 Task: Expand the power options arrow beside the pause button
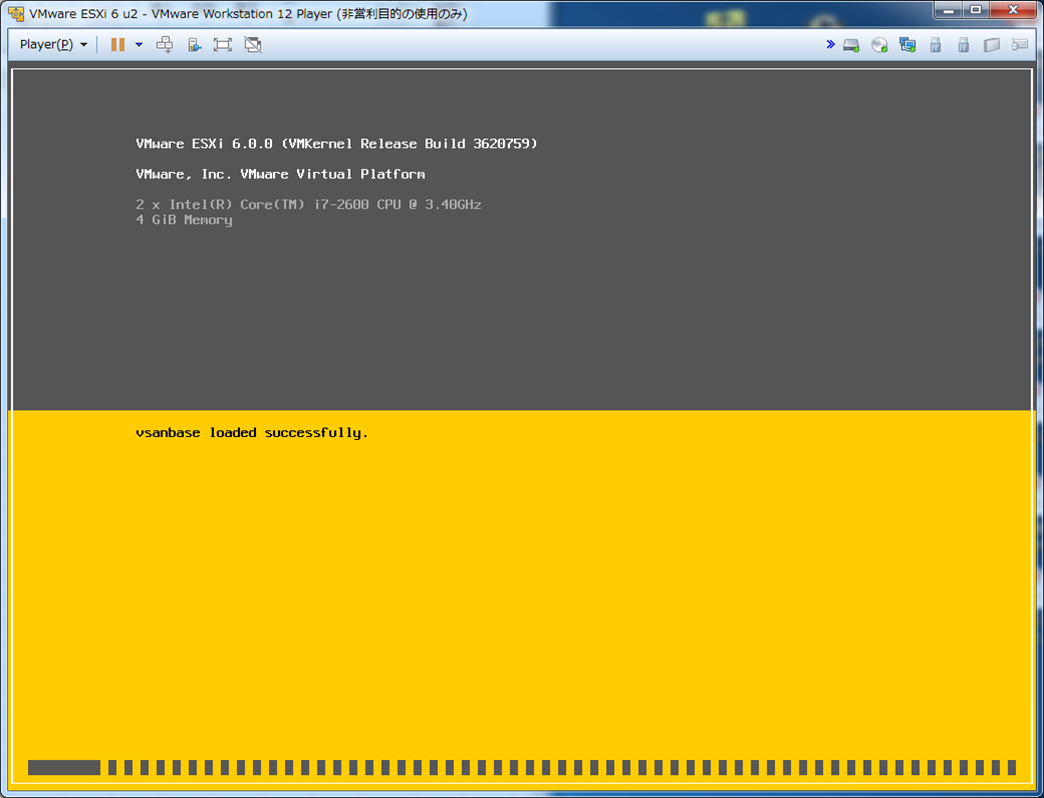[138, 45]
